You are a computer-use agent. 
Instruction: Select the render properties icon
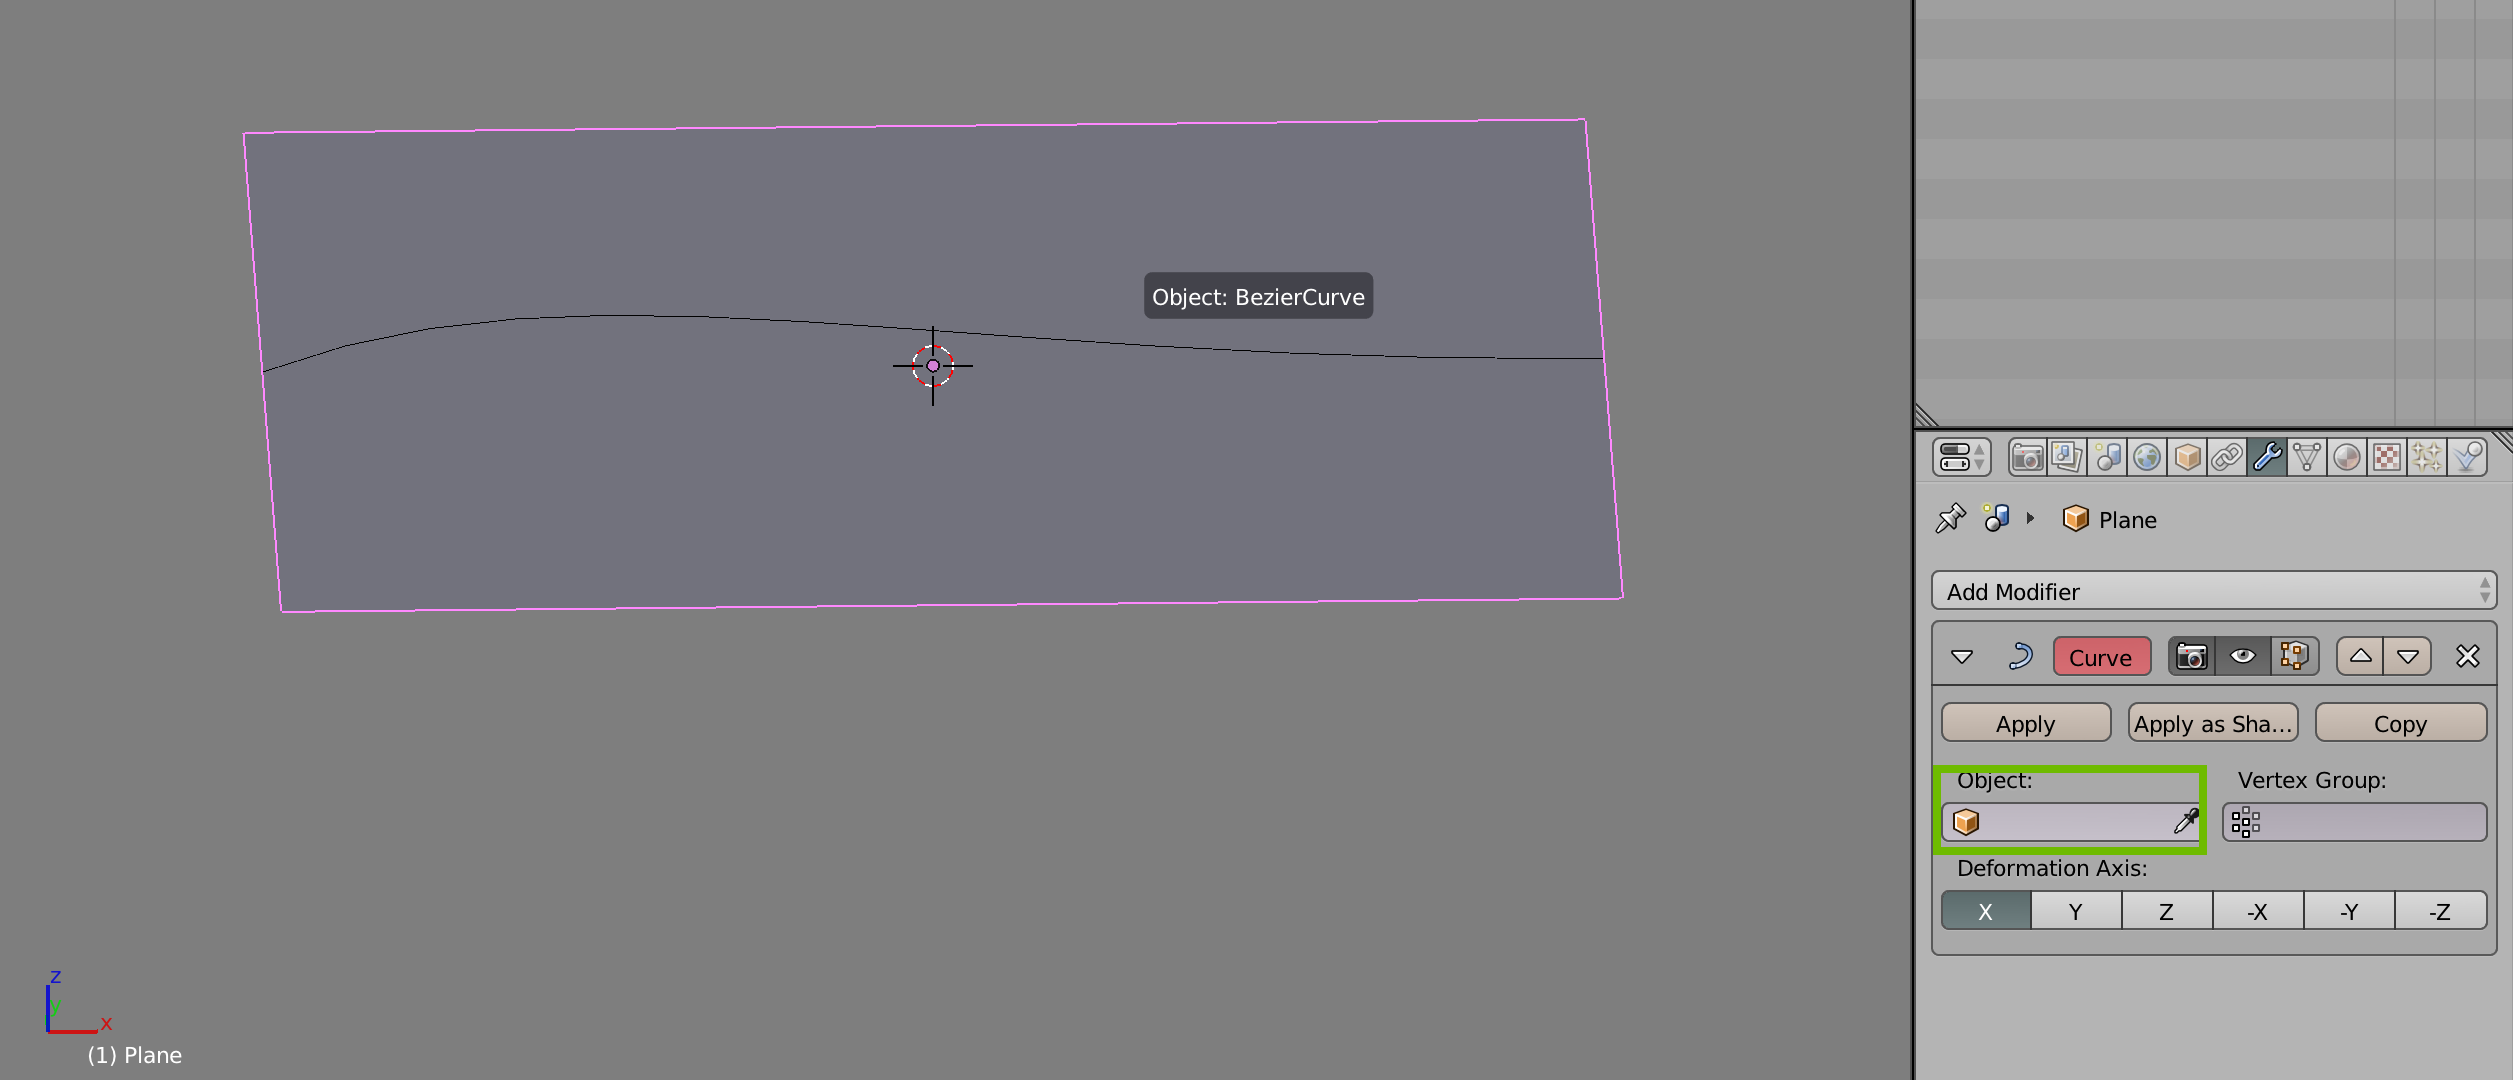pyautogui.click(x=2023, y=461)
